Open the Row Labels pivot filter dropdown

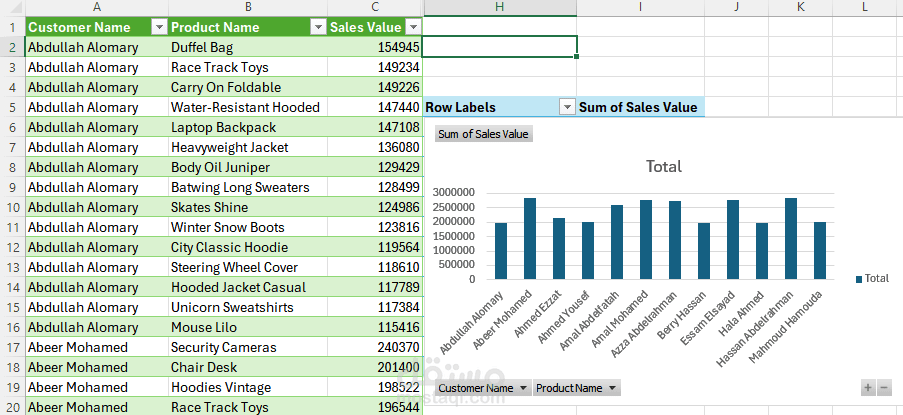(568, 107)
